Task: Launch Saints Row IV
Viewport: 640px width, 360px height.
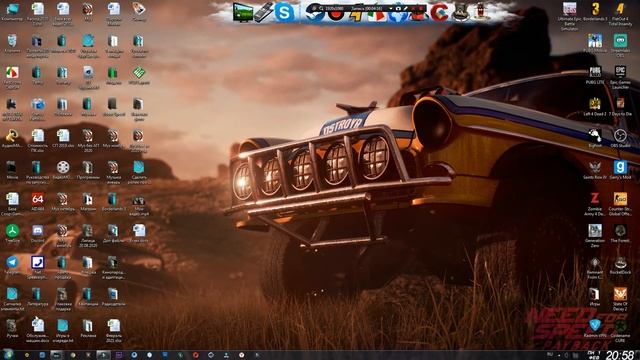Action: [595, 170]
